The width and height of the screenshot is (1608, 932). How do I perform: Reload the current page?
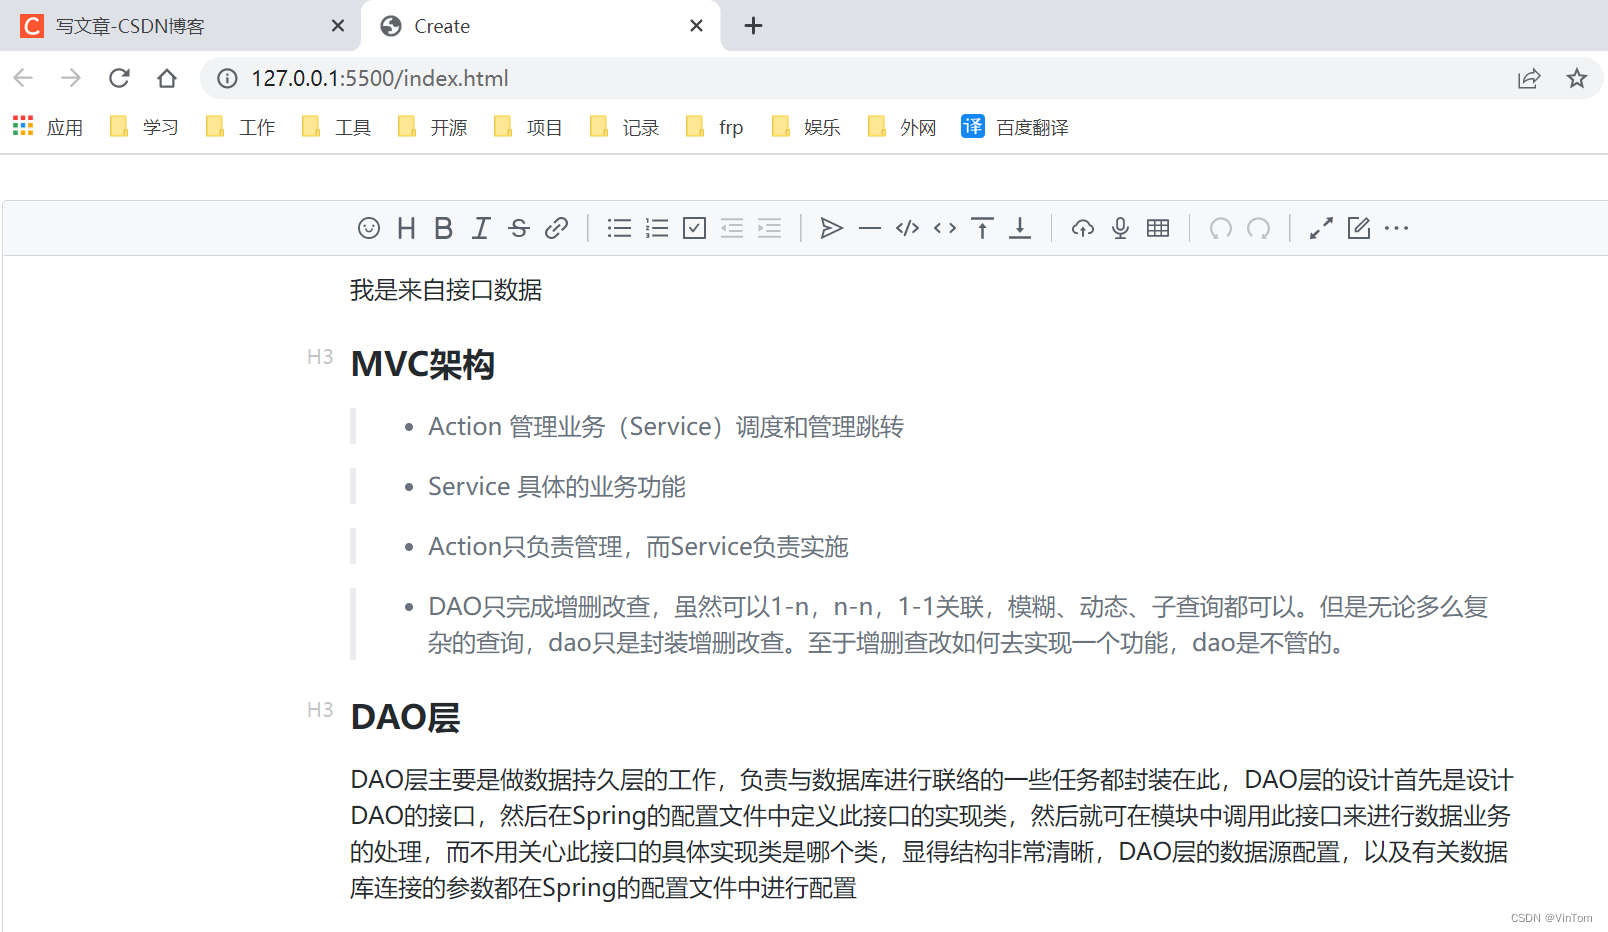[x=119, y=78]
